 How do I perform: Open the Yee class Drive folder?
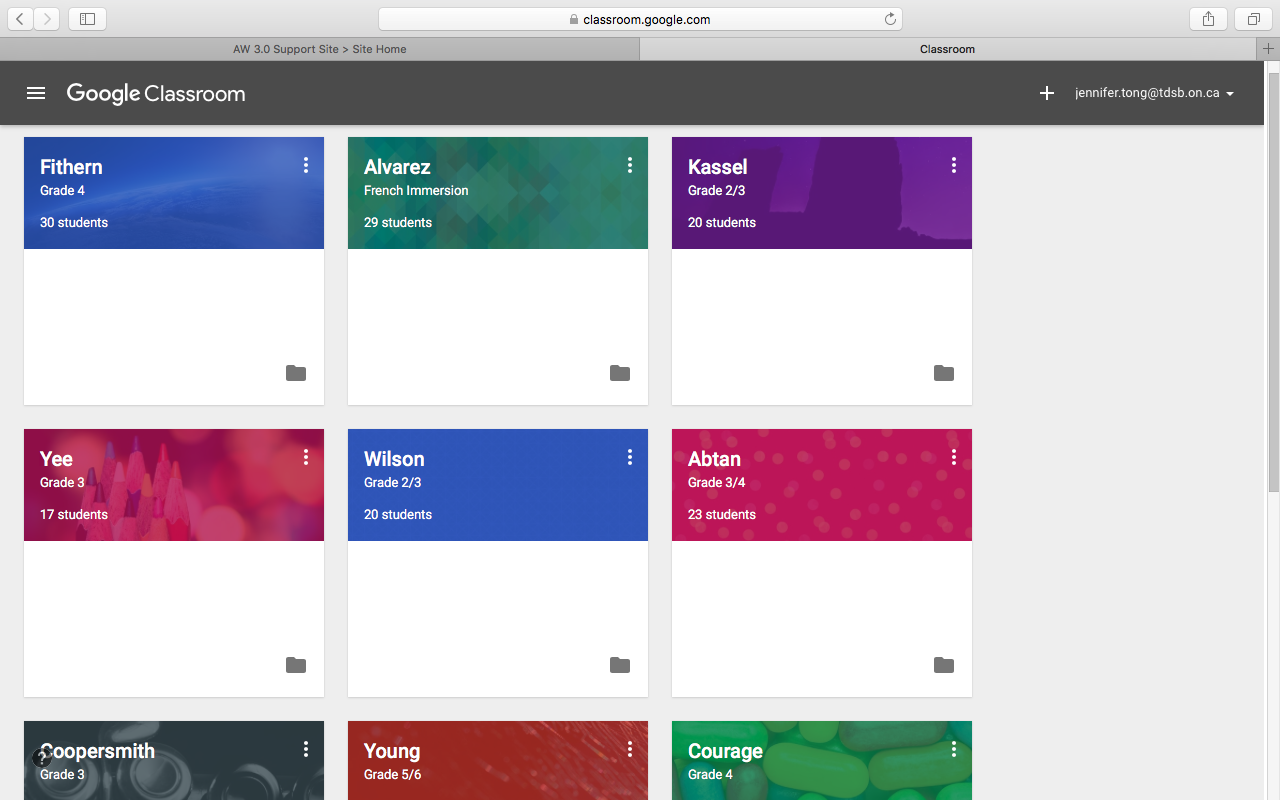click(x=296, y=665)
